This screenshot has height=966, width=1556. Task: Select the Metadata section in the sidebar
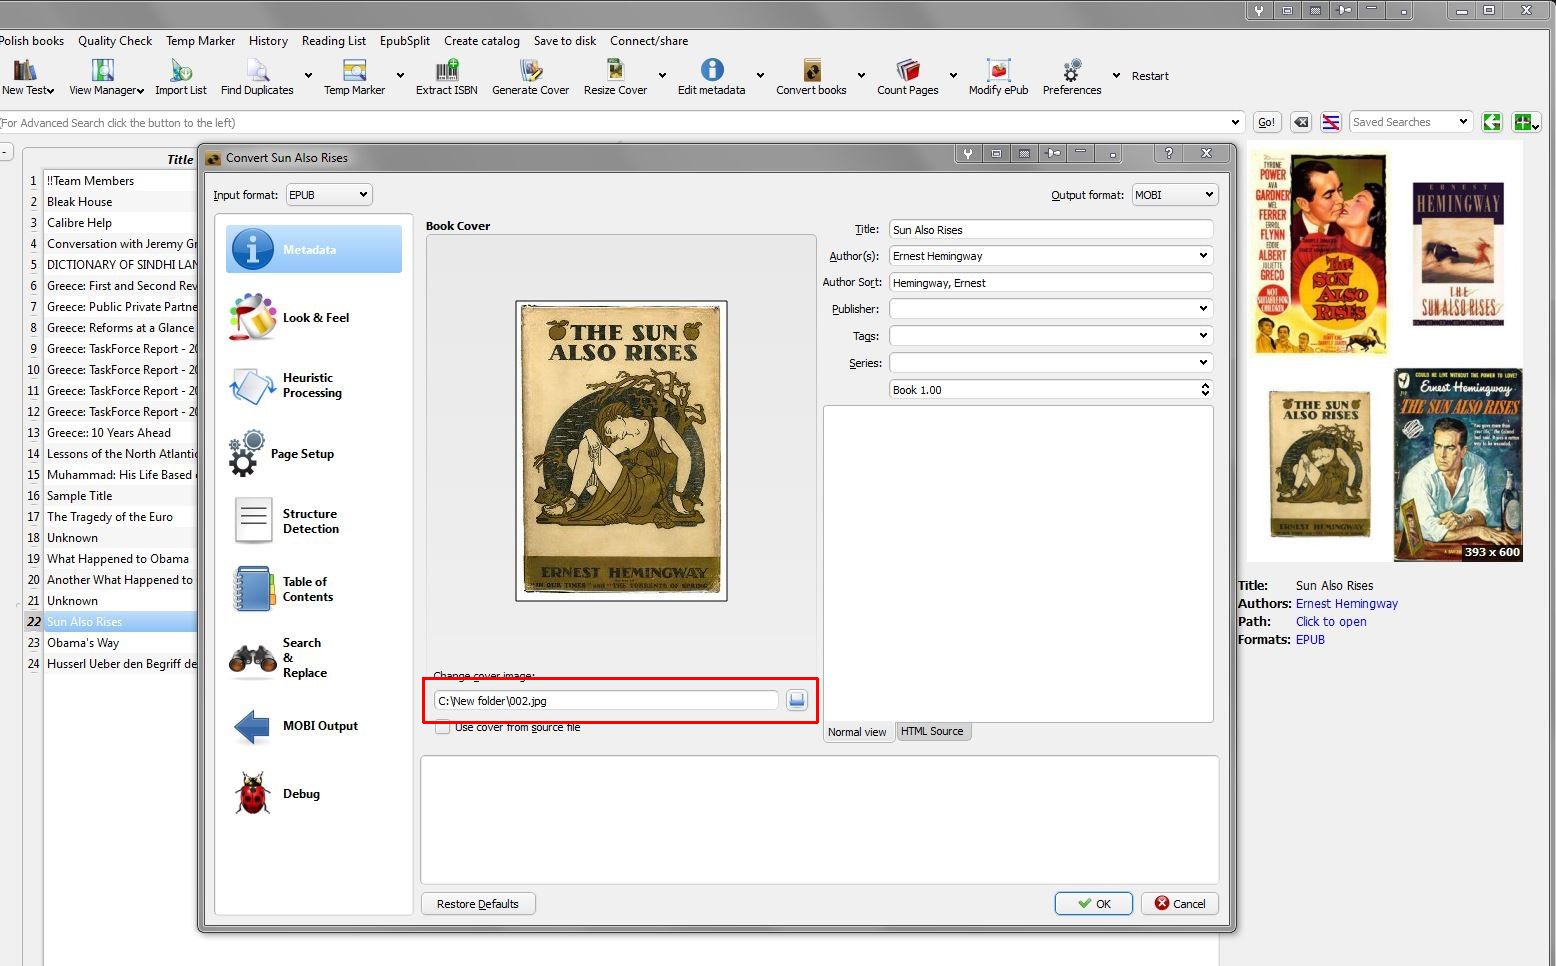tap(314, 249)
